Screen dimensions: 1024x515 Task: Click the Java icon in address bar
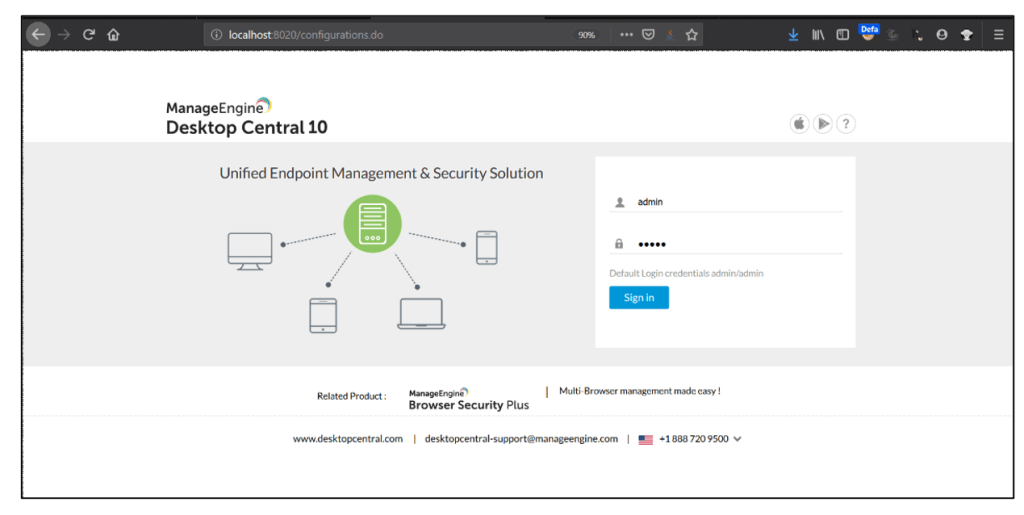tap(670, 35)
